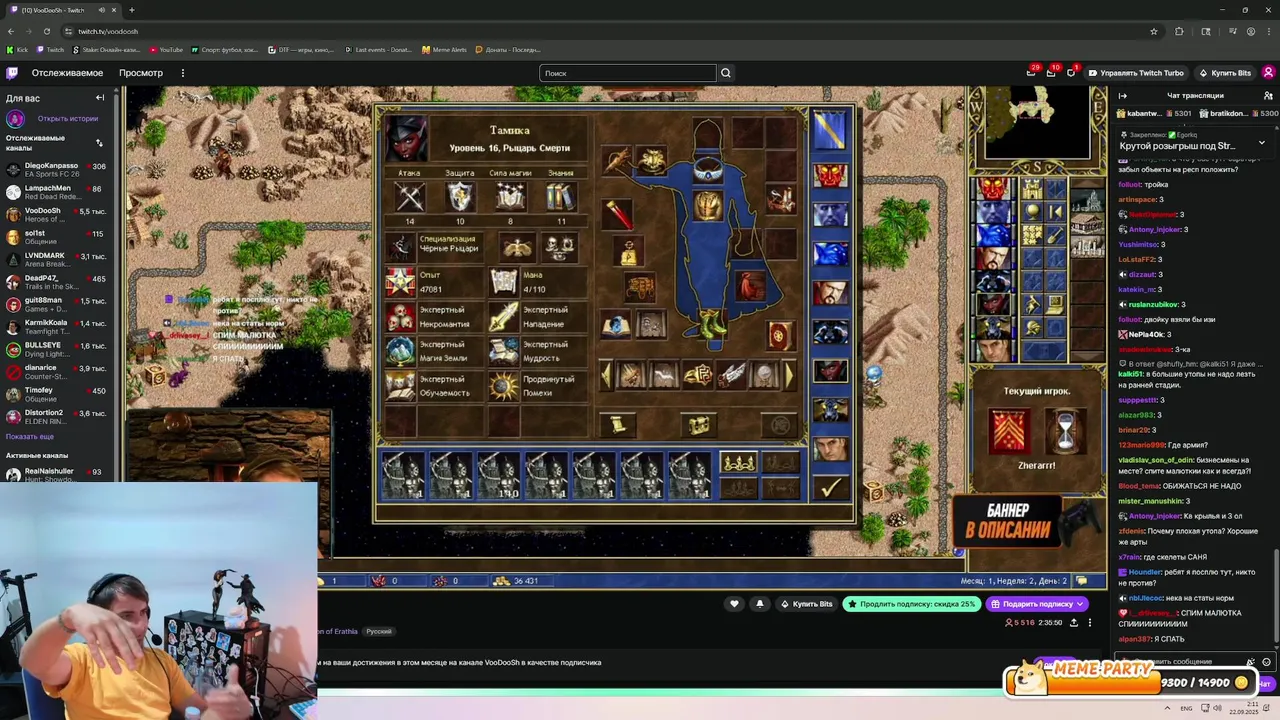The width and height of the screenshot is (1280, 720).
Task: Open Prime loot icon with badge 29
Action: click(x=1031, y=73)
